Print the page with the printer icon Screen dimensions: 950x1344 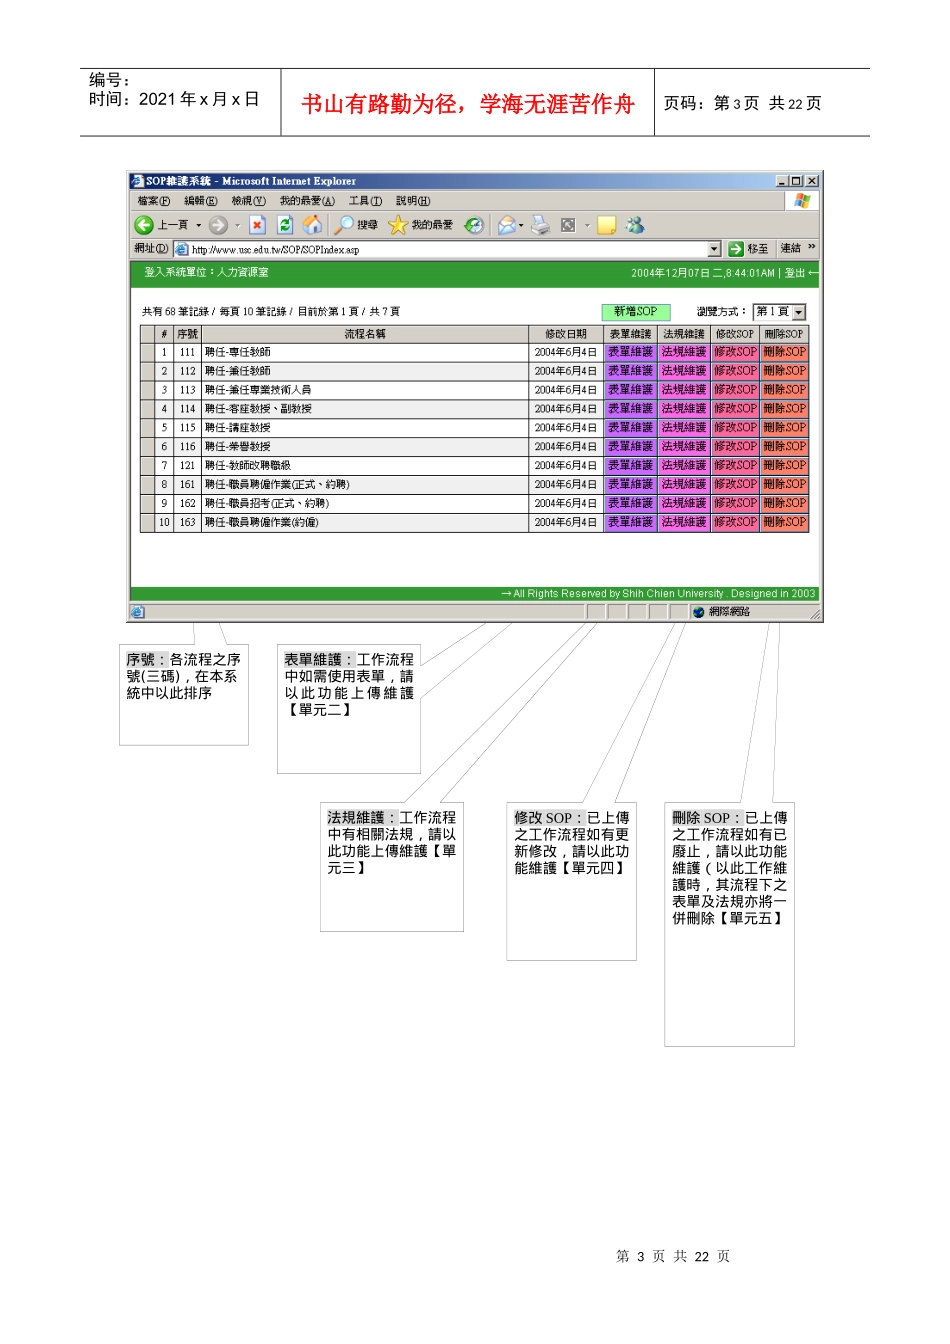coord(540,225)
